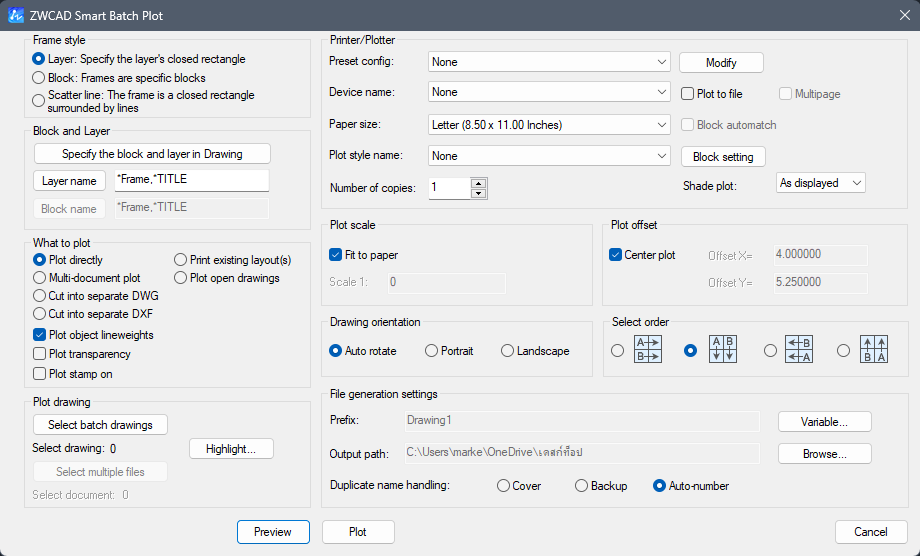
Task: Select Cover duplicate name handling
Action: 503,486
